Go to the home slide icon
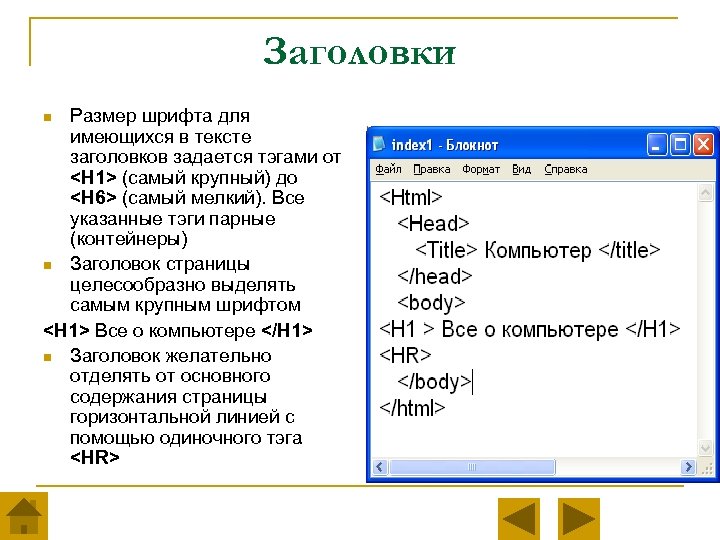This screenshot has height=540, width=720. pyautogui.click(x=23, y=516)
